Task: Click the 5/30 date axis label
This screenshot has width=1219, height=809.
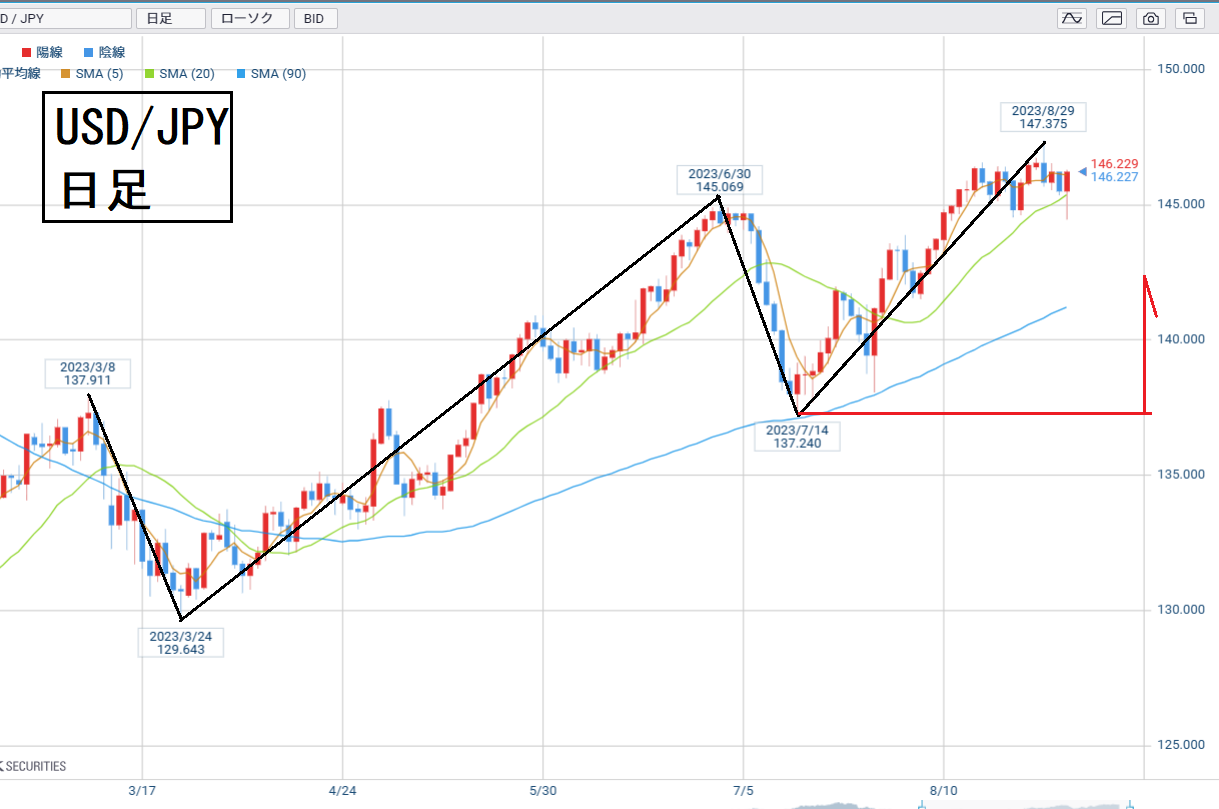Action: 543,790
